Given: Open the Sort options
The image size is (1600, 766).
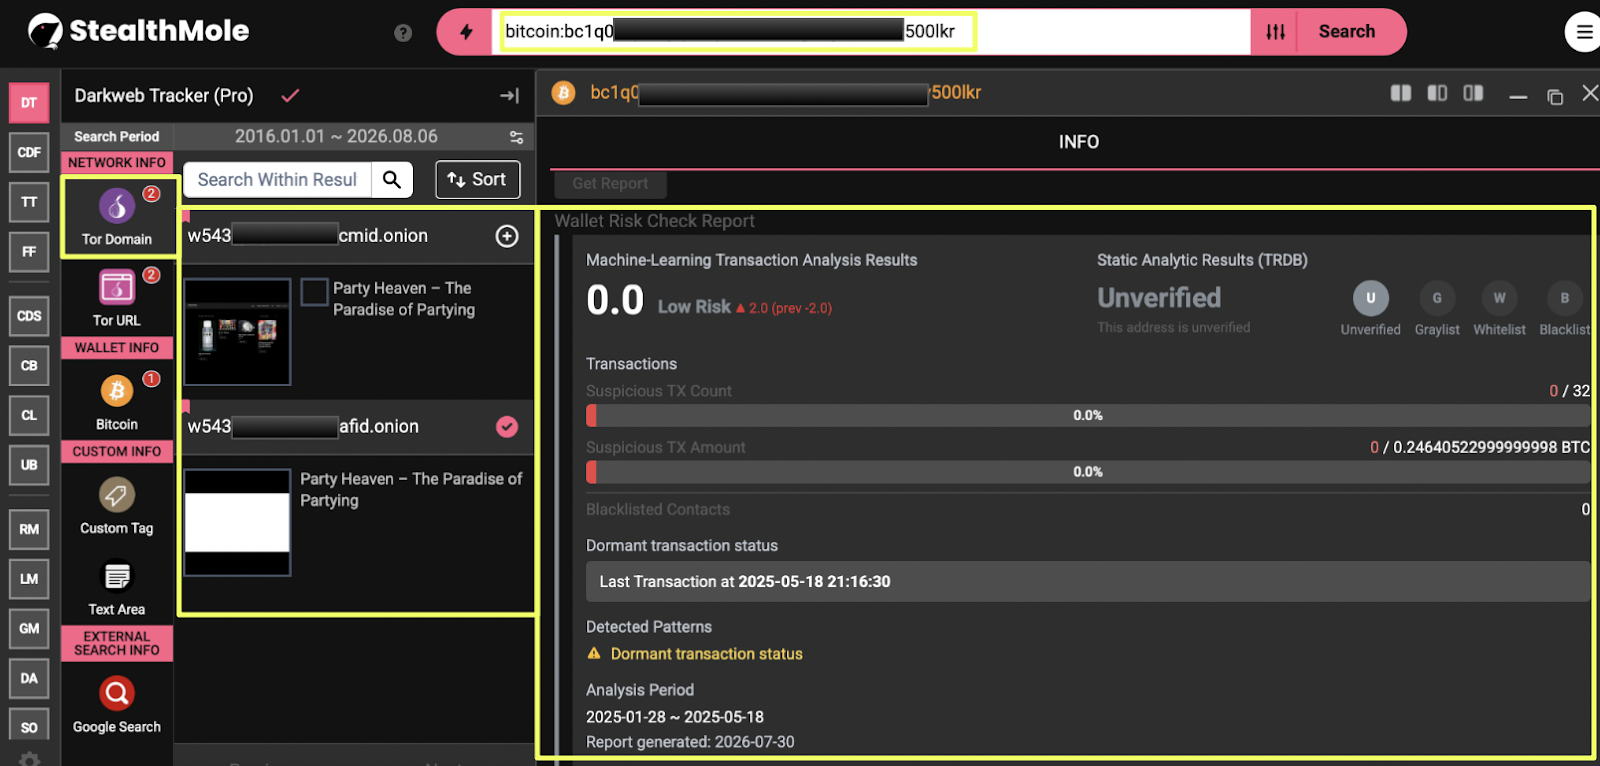Looking at the screenshot, I should click(x=478, y=180).
